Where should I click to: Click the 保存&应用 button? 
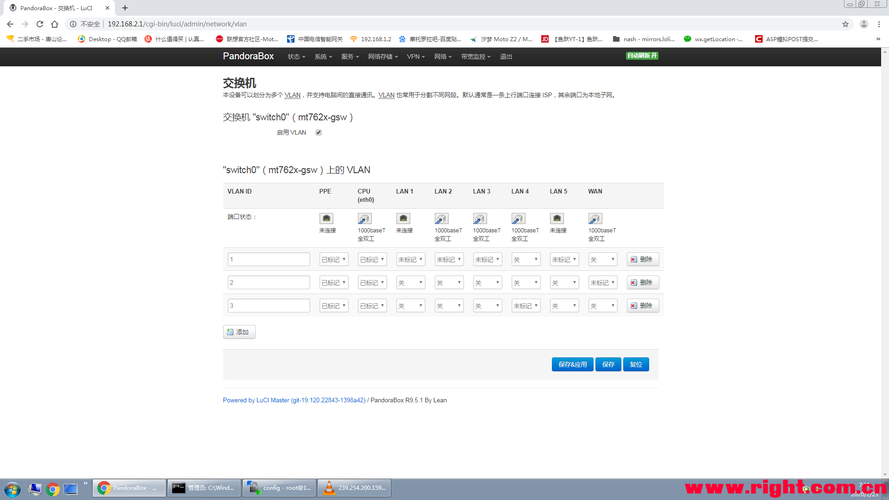click(x=572, y=365)
